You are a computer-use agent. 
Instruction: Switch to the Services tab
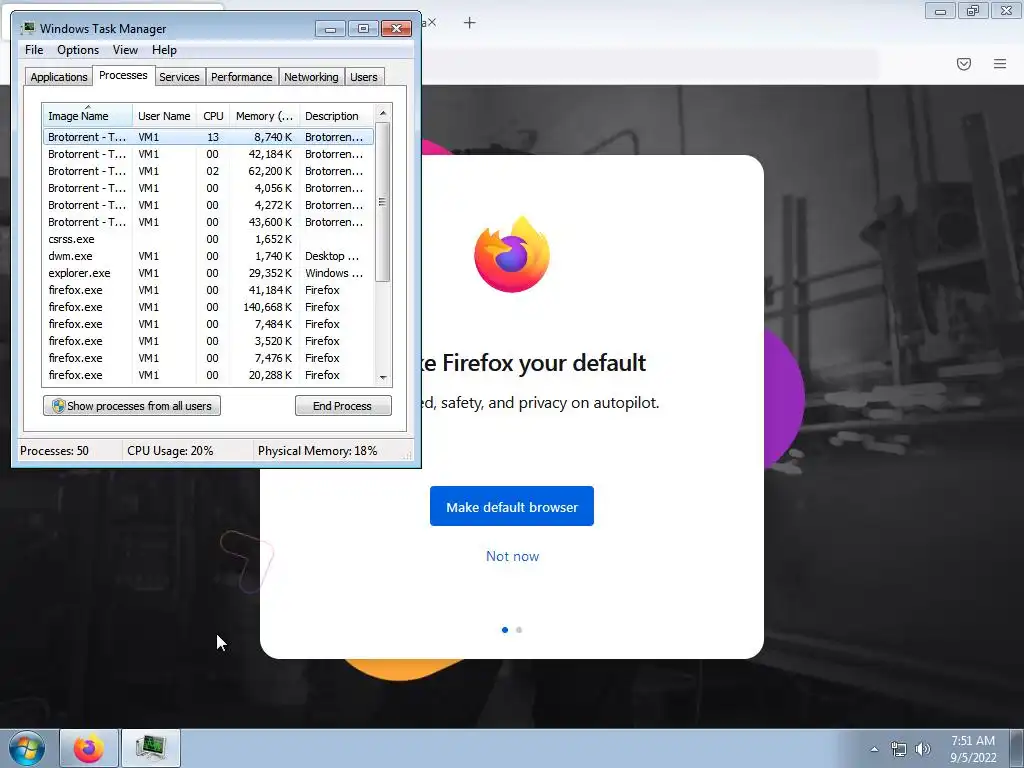[x=179, y=77]
